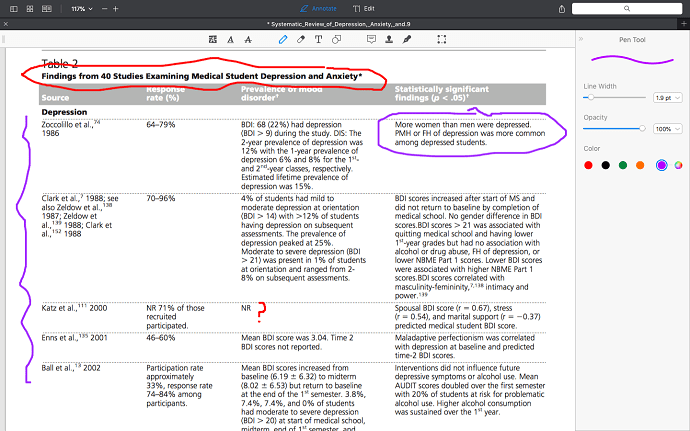Open the Share menu icon
The height and width of the screenshot is (431, 690).
[562, 9]
